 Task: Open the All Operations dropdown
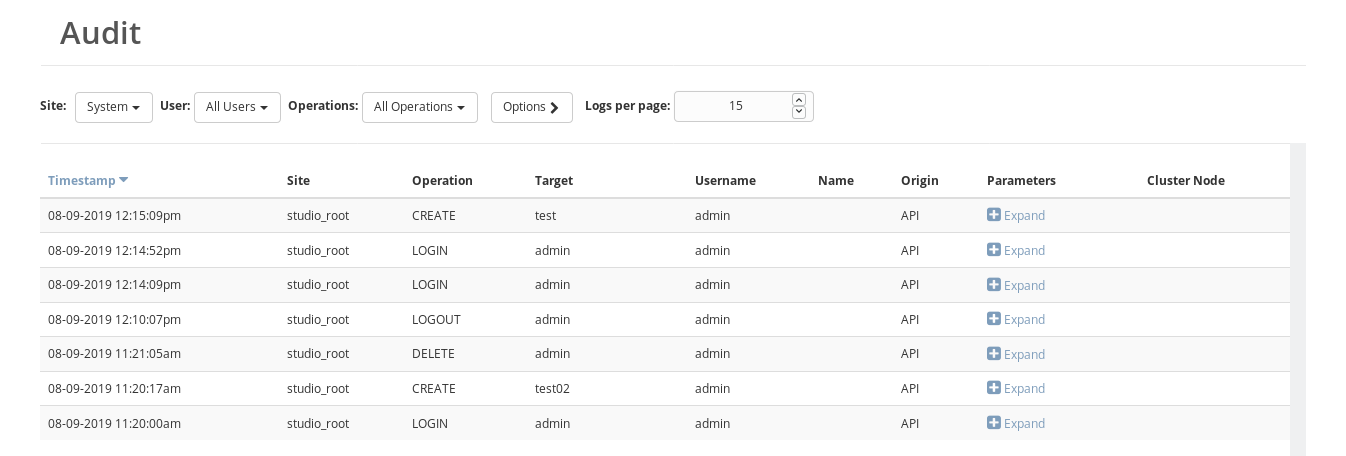[x=420, y=107]
